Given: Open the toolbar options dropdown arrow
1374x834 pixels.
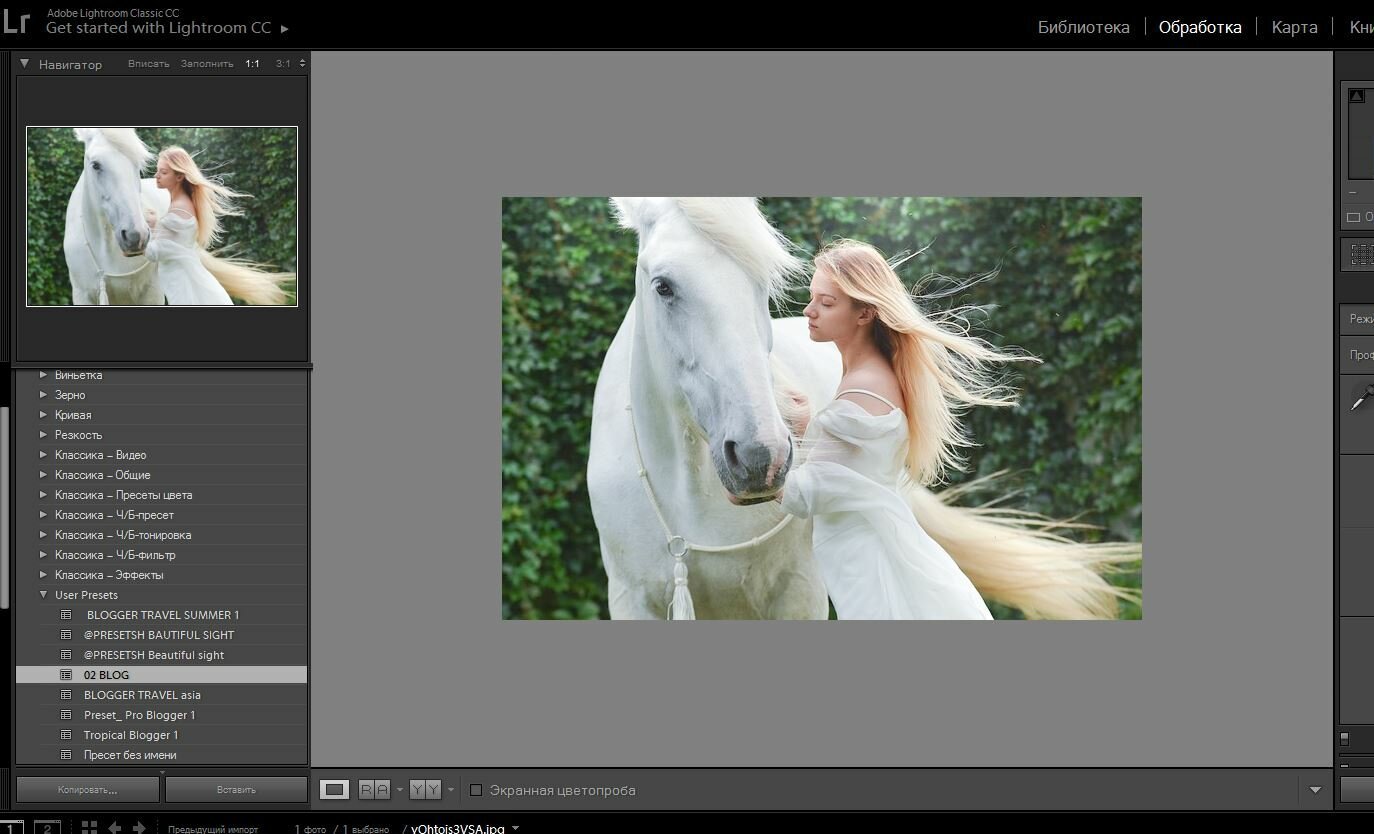Looking at the screenshot, I should coord(1316,790).
